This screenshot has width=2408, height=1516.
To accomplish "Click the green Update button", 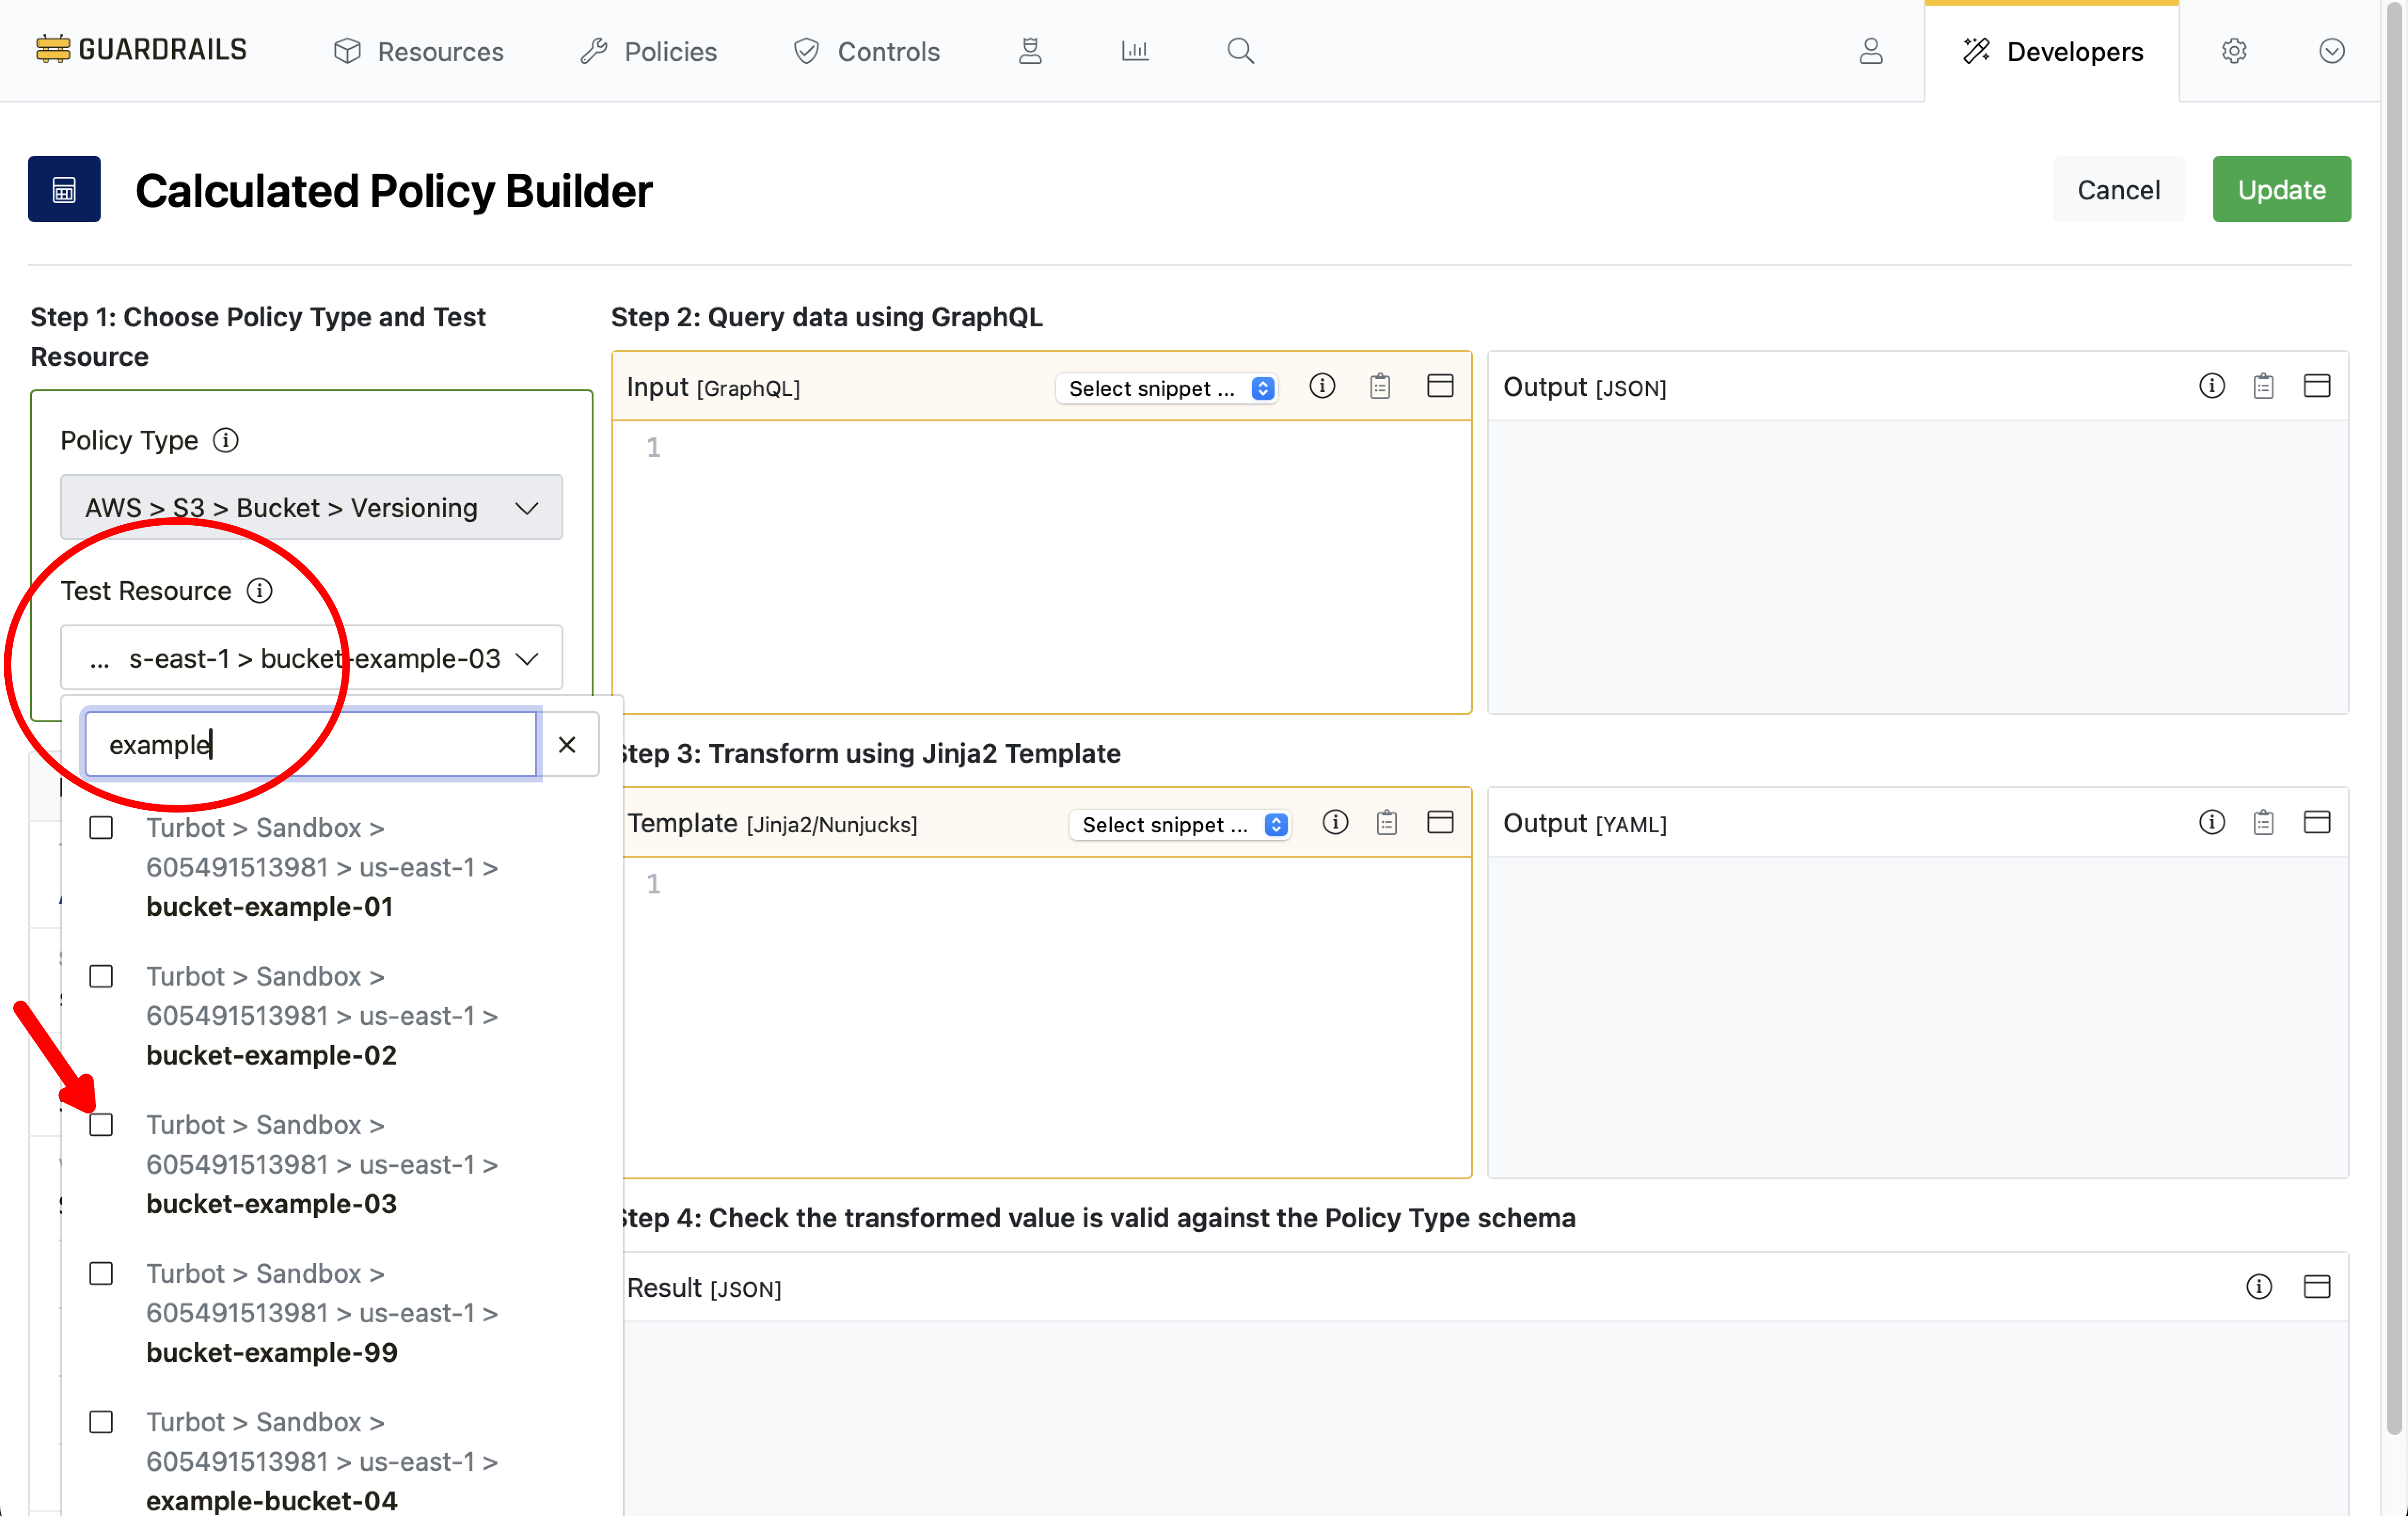I will (x=2281, y=189).
